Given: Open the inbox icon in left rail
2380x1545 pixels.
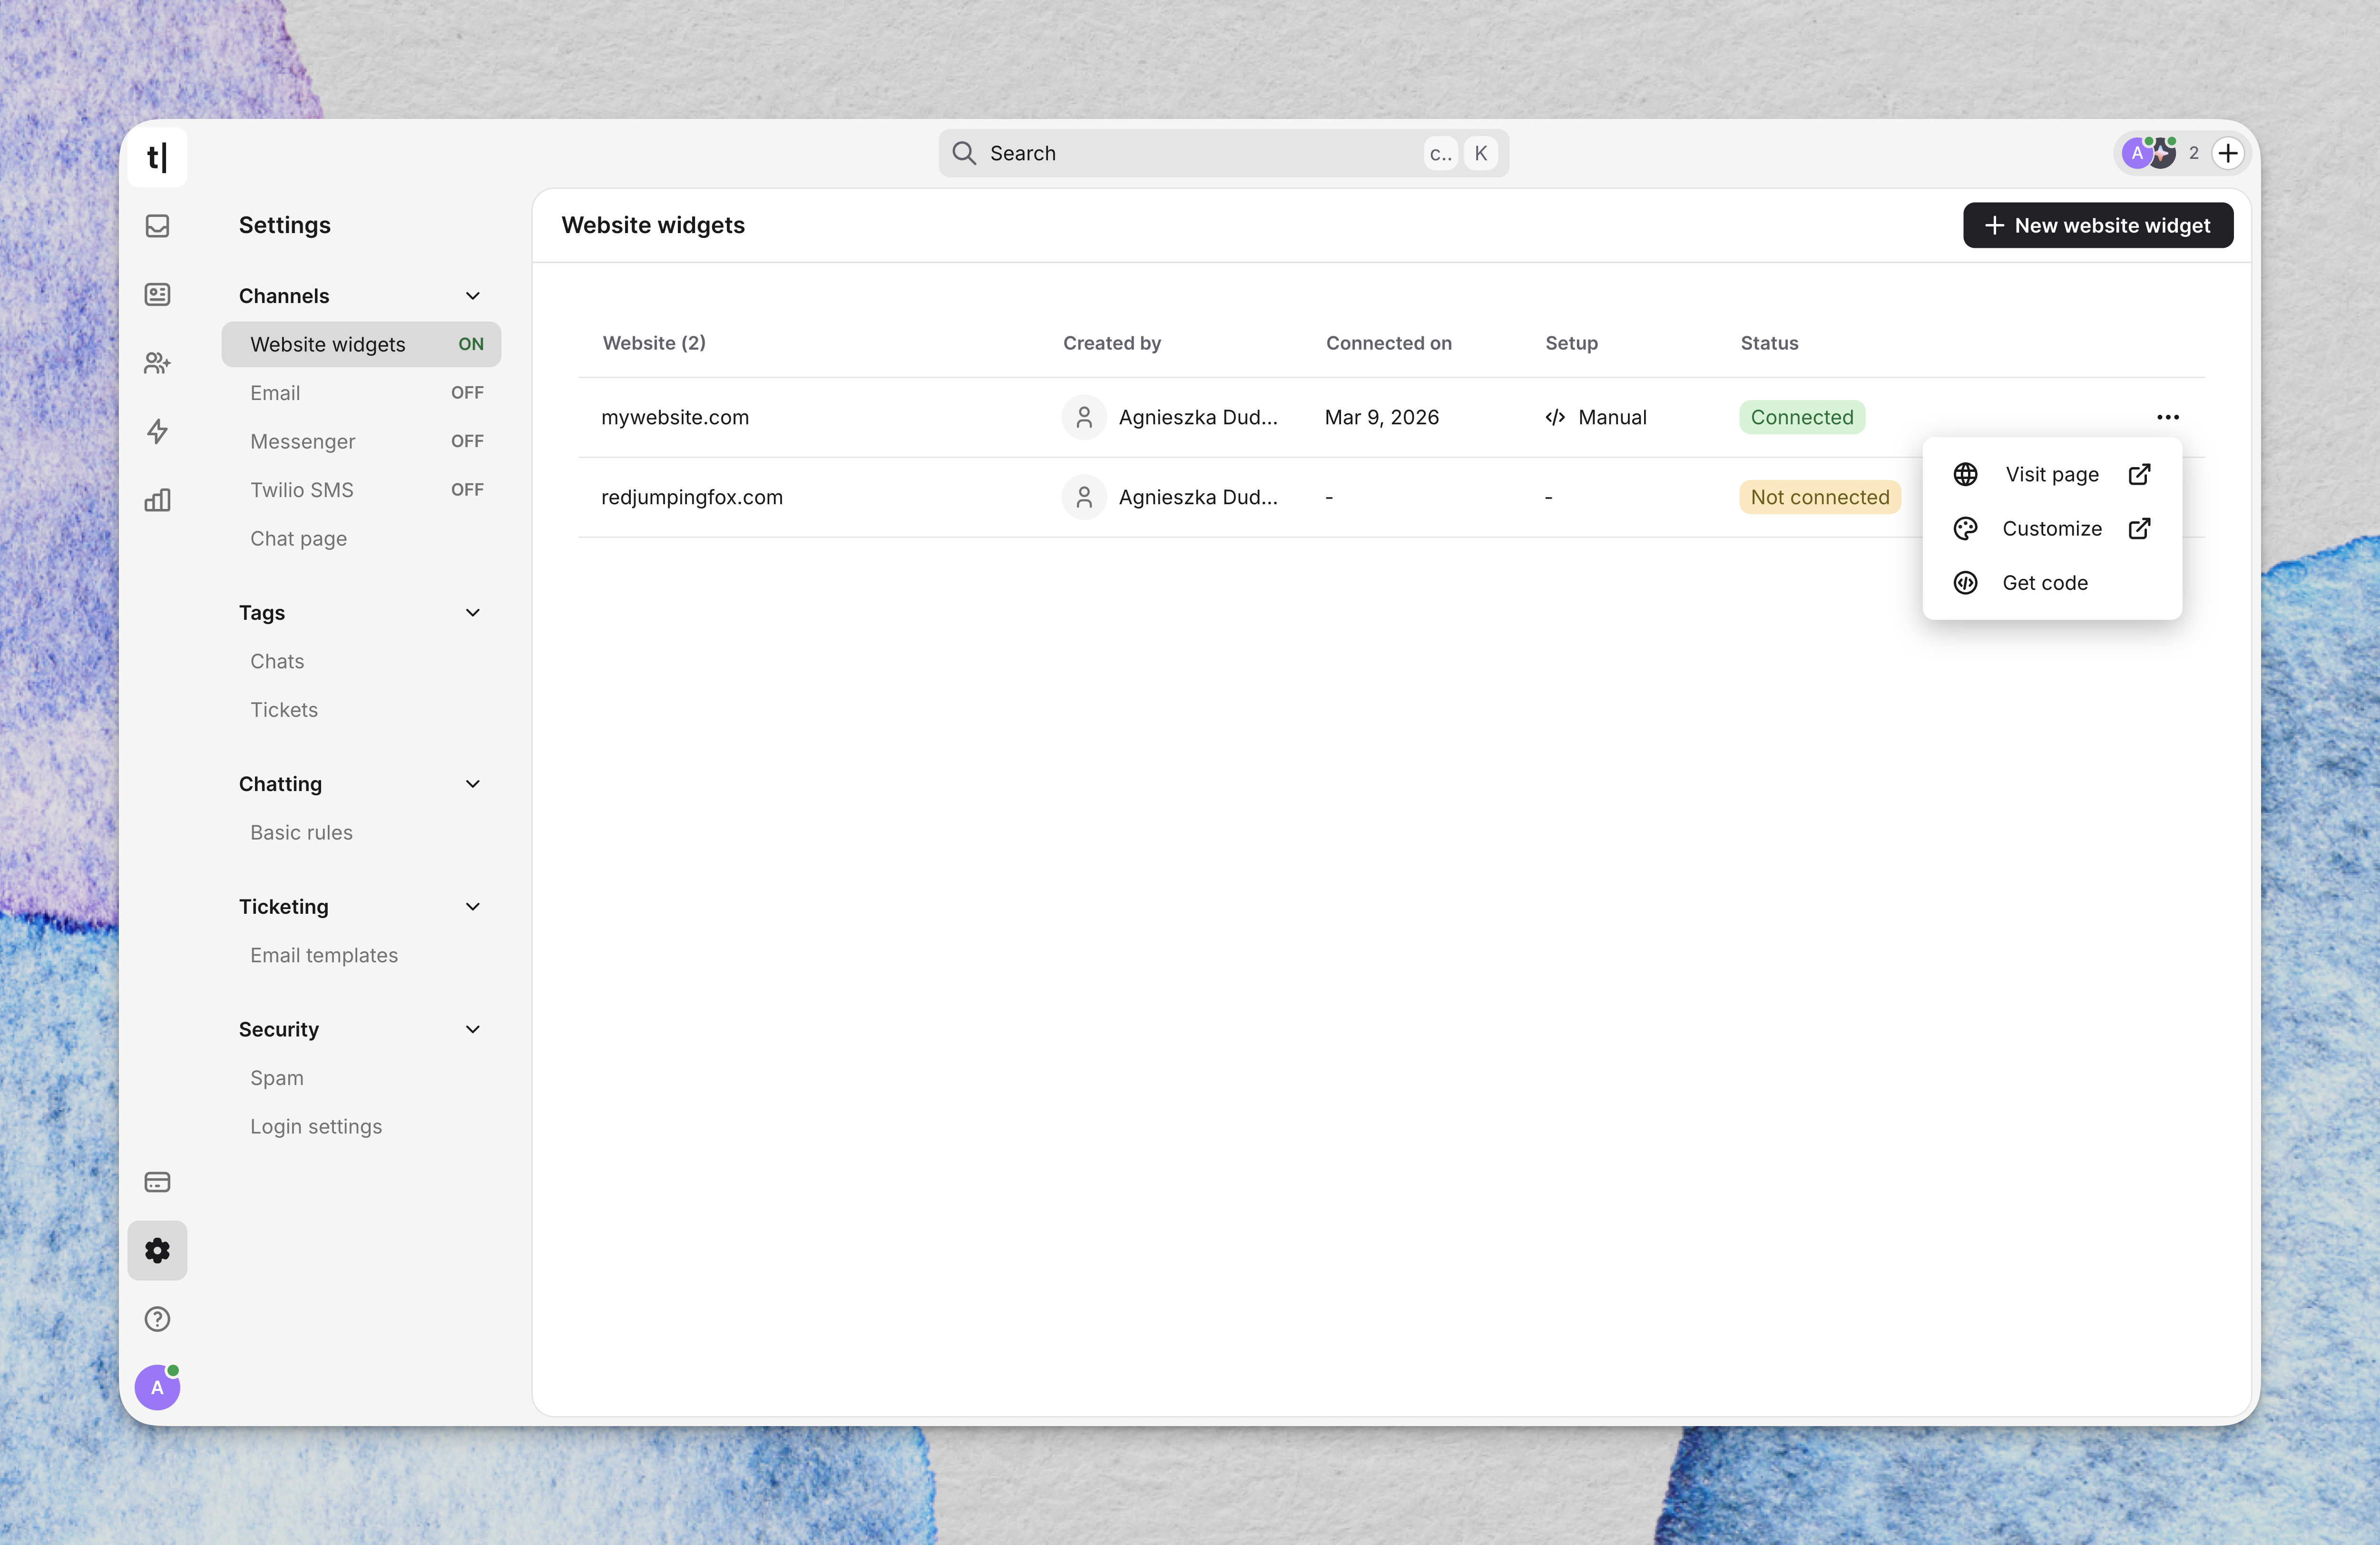Looking at the screenshot, I should point(157,226).
